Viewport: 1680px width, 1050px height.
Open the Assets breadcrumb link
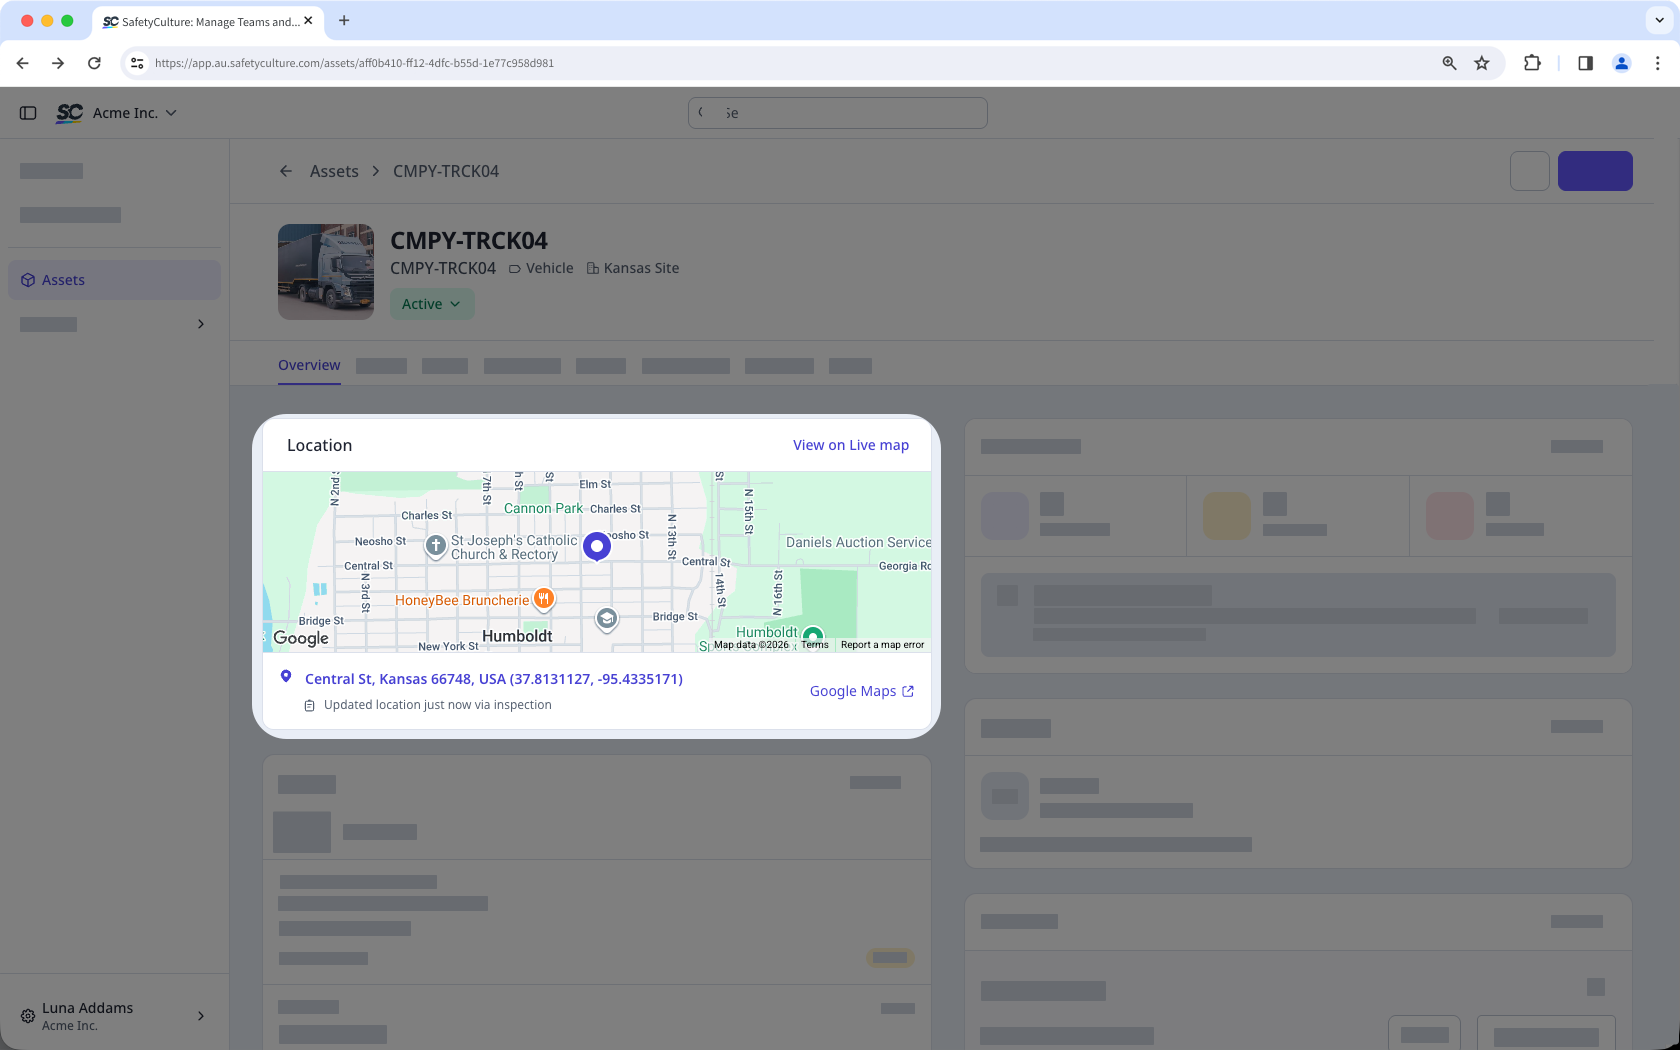(x=334, y=171)
